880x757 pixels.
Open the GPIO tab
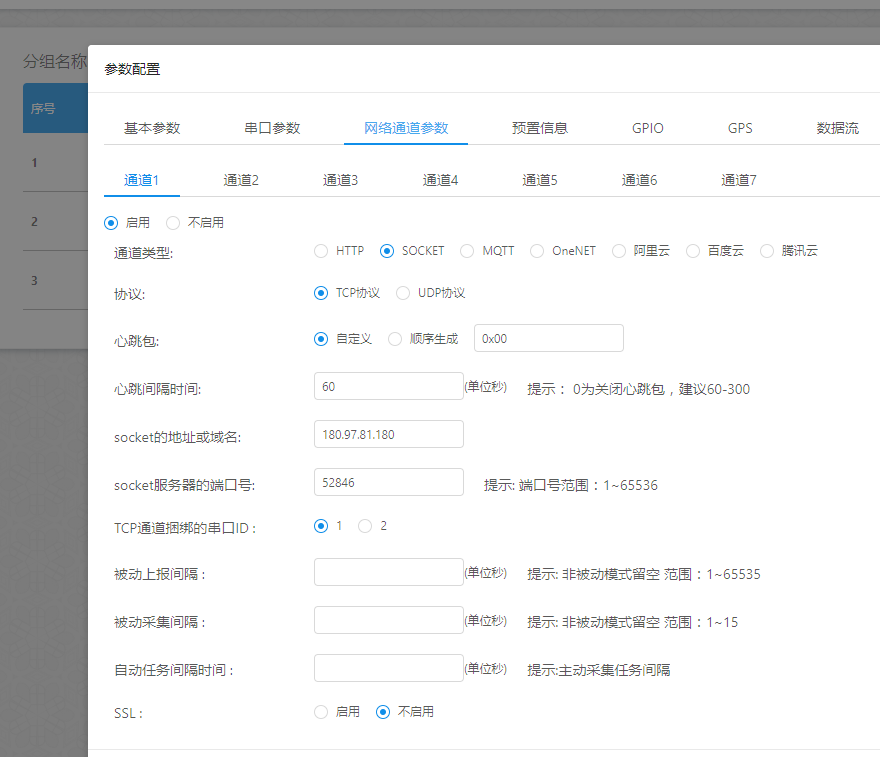(647, 128)
